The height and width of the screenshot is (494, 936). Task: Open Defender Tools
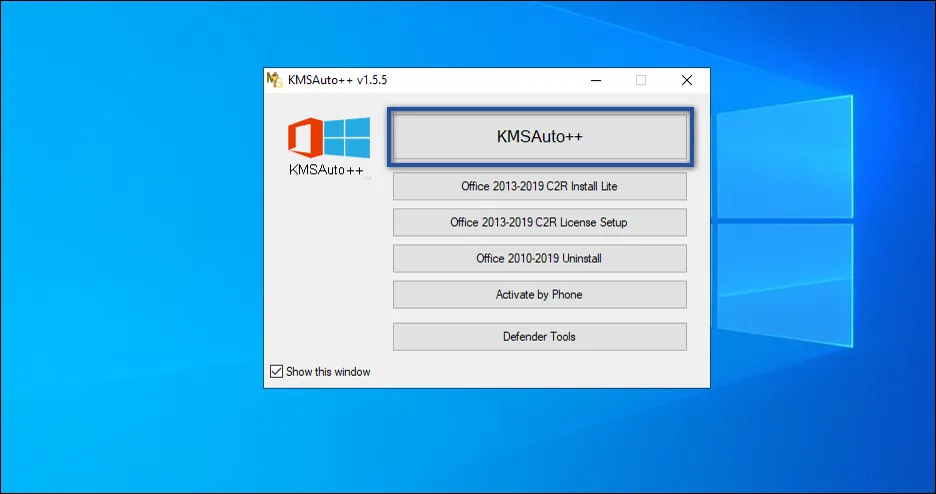(539, 336)
